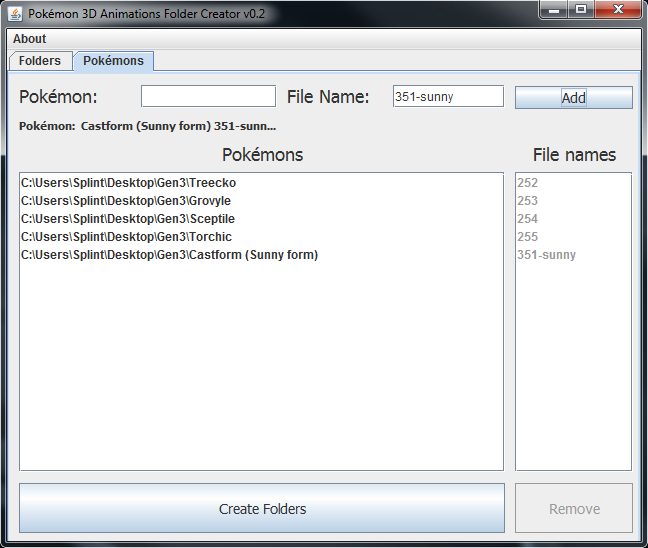
Task: Click file name 252 in File names list
Action: (528, 183)
